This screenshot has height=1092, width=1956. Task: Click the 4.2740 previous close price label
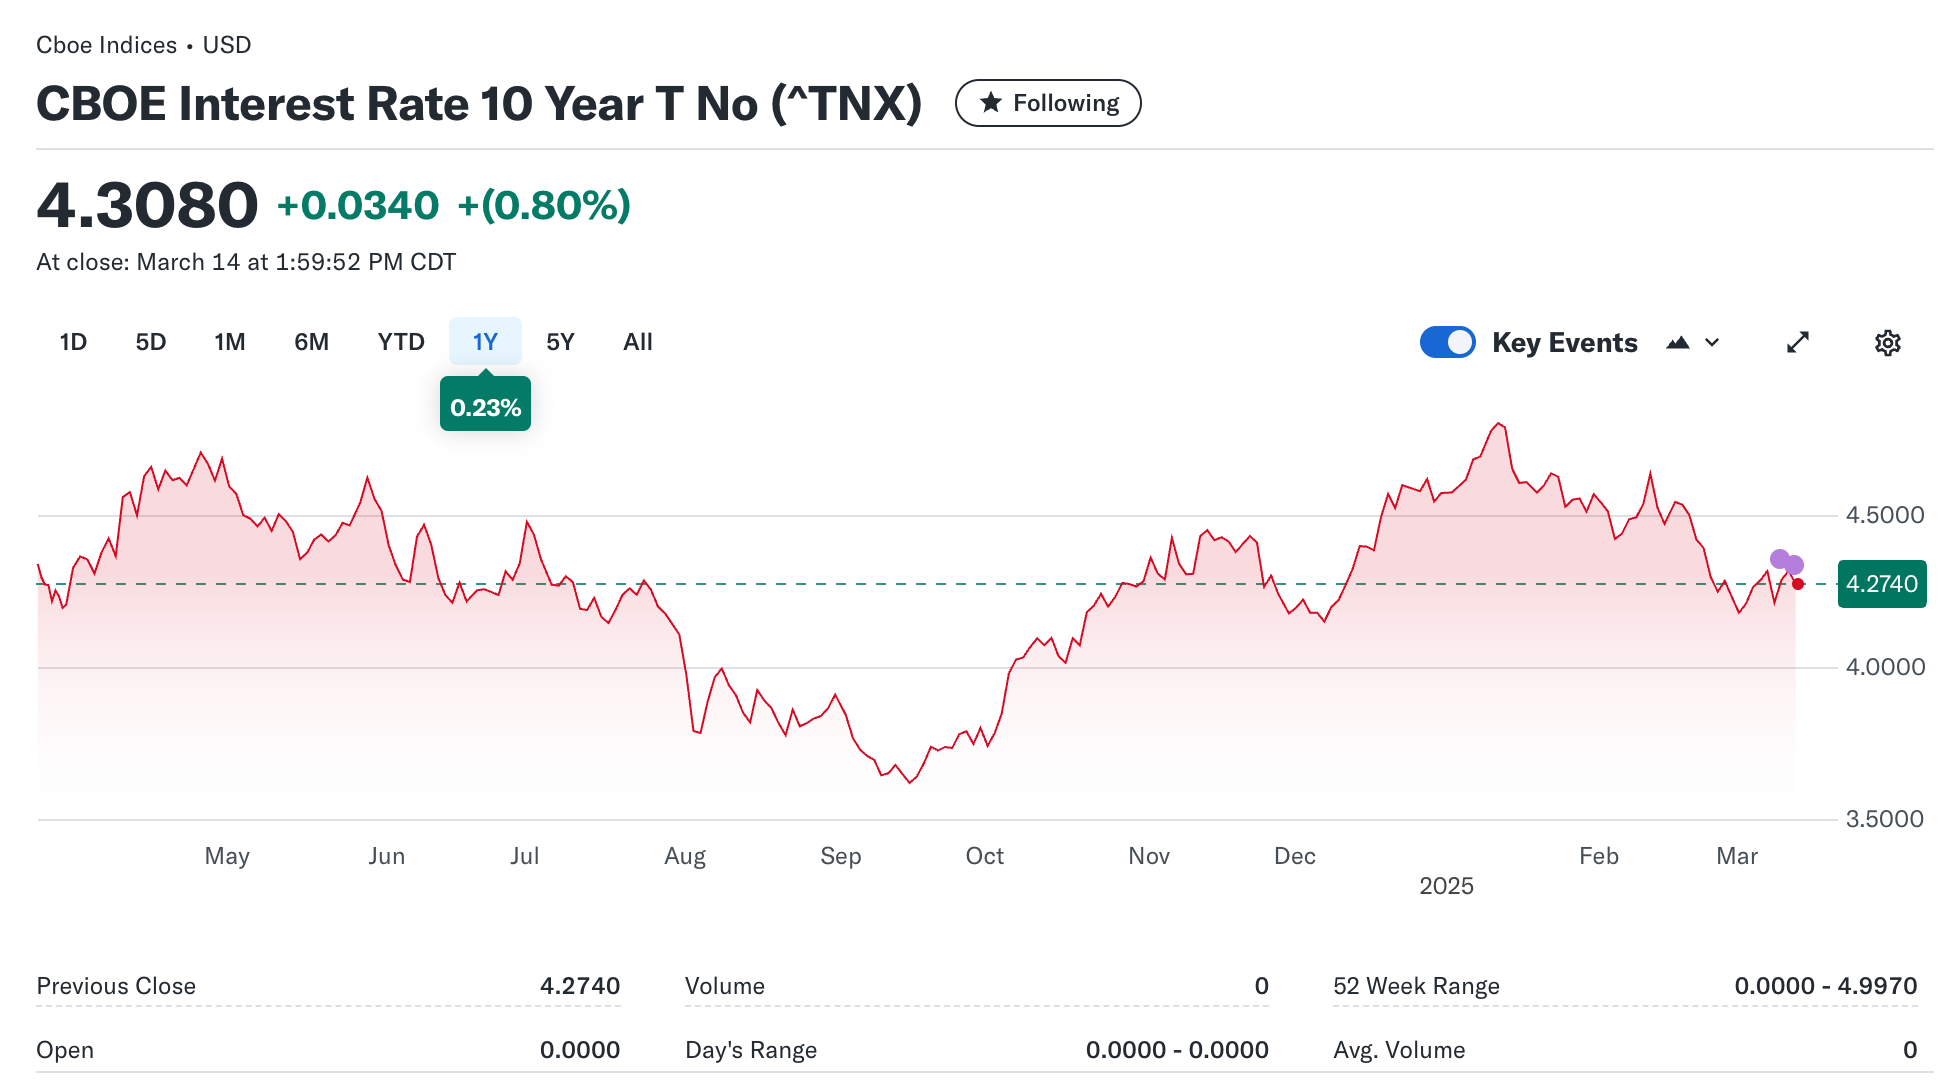[x=1881, y=584]
